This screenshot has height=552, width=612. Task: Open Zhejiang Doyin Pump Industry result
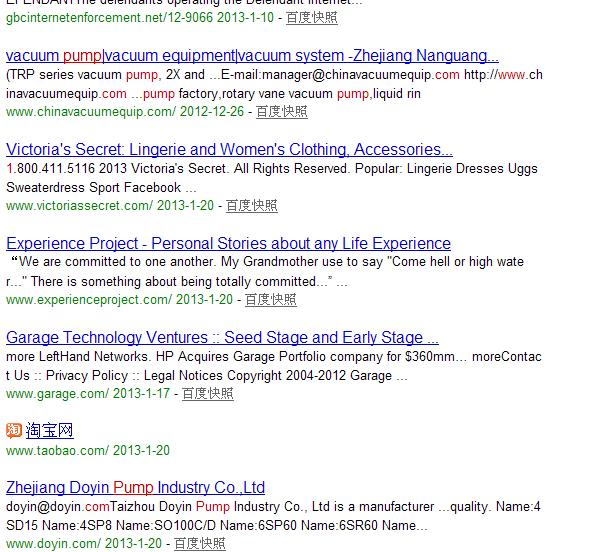pyautogui.click(x=135, y=488)
